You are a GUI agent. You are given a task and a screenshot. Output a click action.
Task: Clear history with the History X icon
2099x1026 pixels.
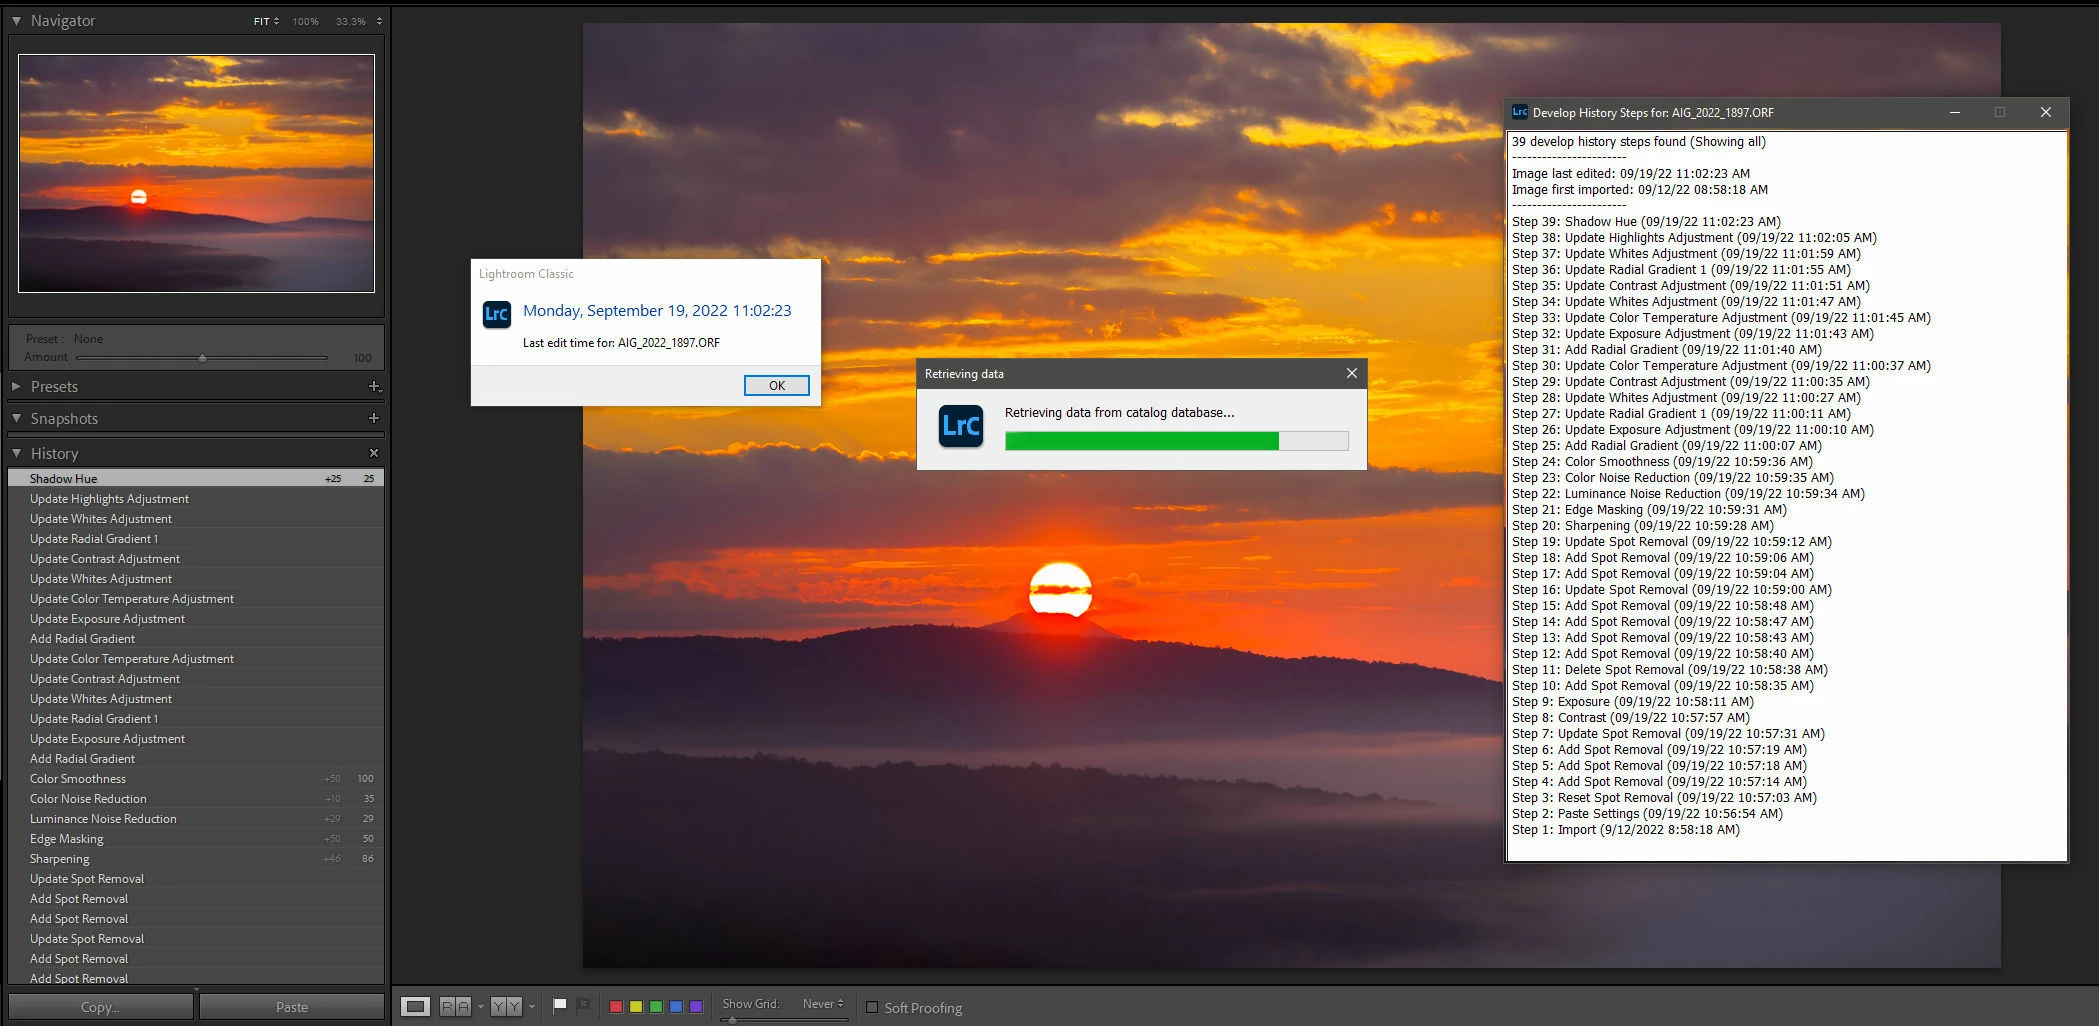click(x=374, y=453)
